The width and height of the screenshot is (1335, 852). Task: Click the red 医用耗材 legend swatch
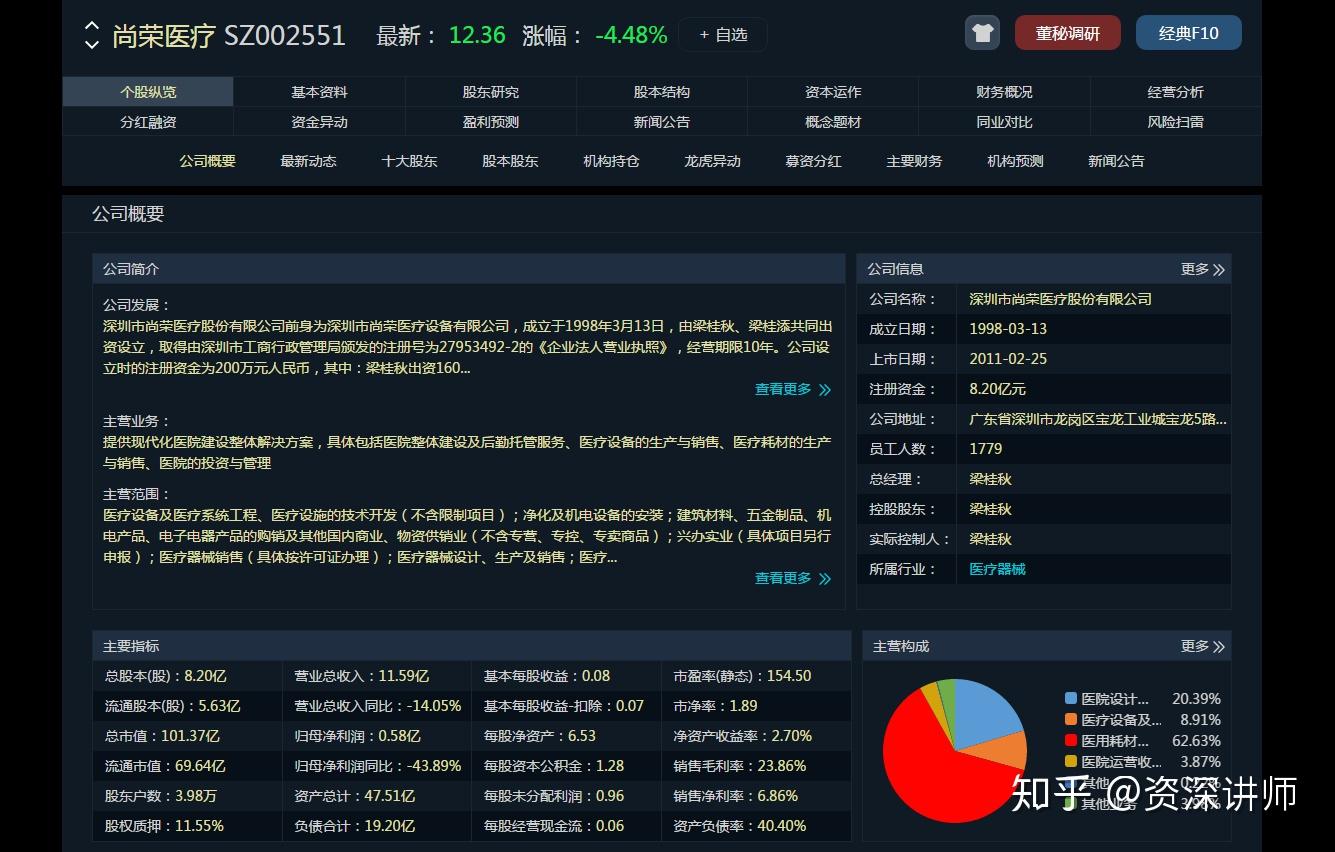(x=1071, y=741)
